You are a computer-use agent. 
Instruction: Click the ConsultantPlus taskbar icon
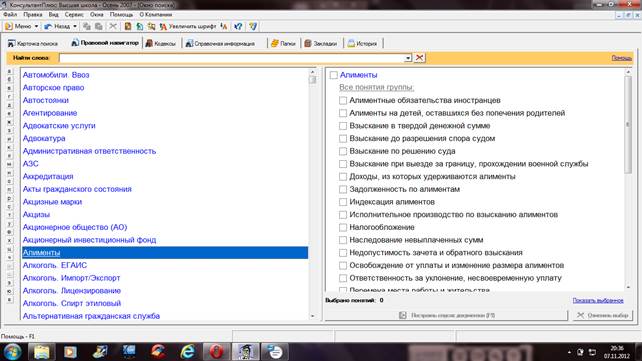point(246,352)
